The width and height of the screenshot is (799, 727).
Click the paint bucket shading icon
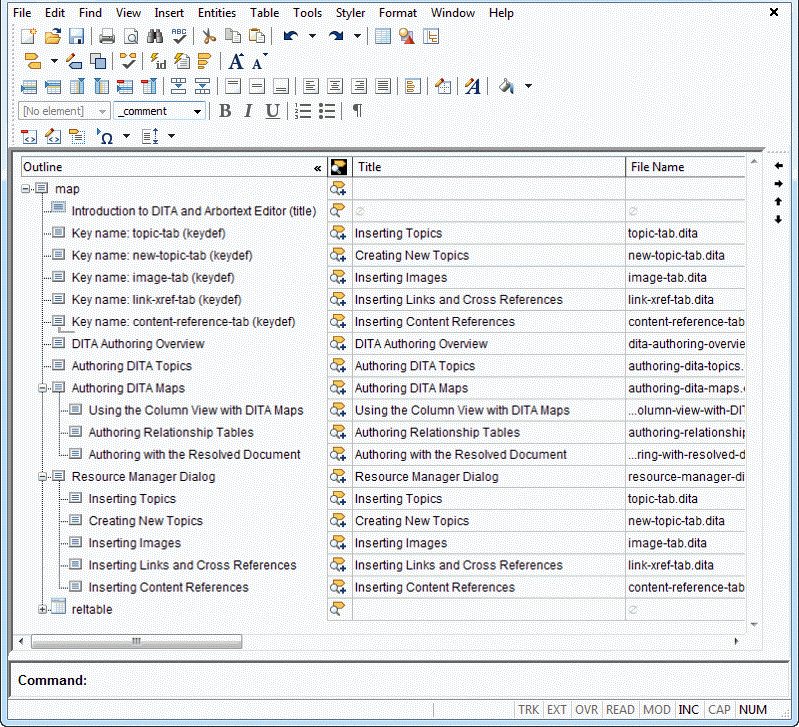[x=506, y=86]
